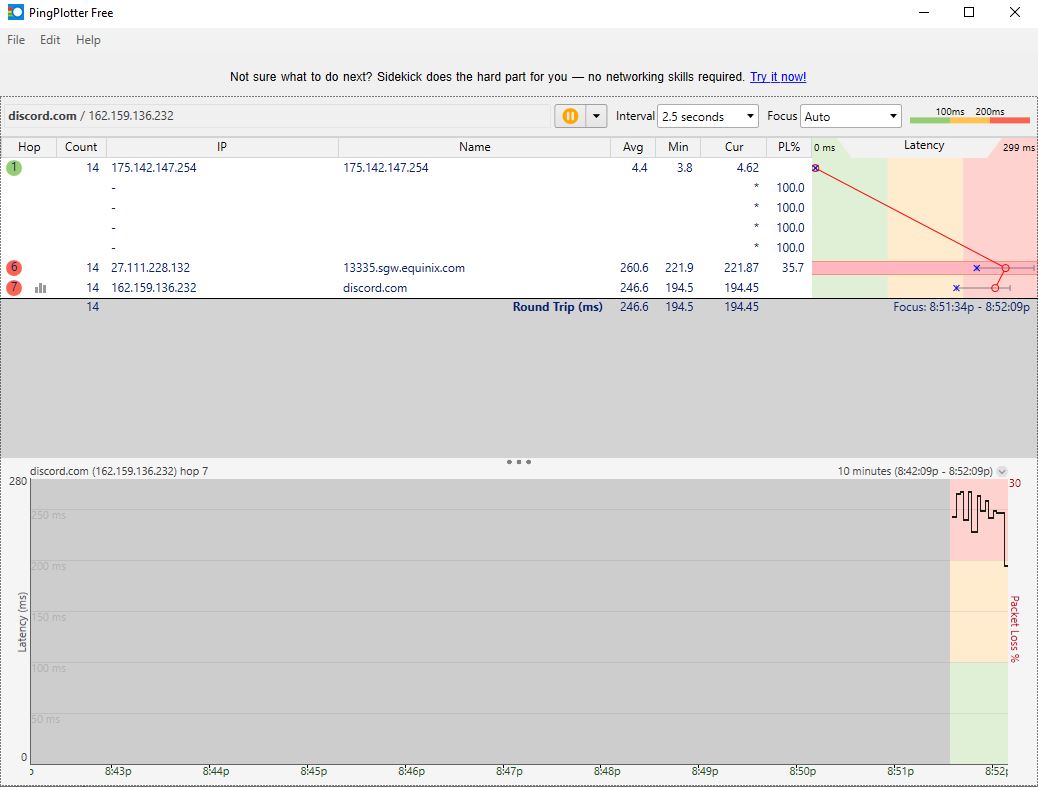
Task: Expand the 10 minutes timeline range chevron
Action: (x=1002, y=471)
